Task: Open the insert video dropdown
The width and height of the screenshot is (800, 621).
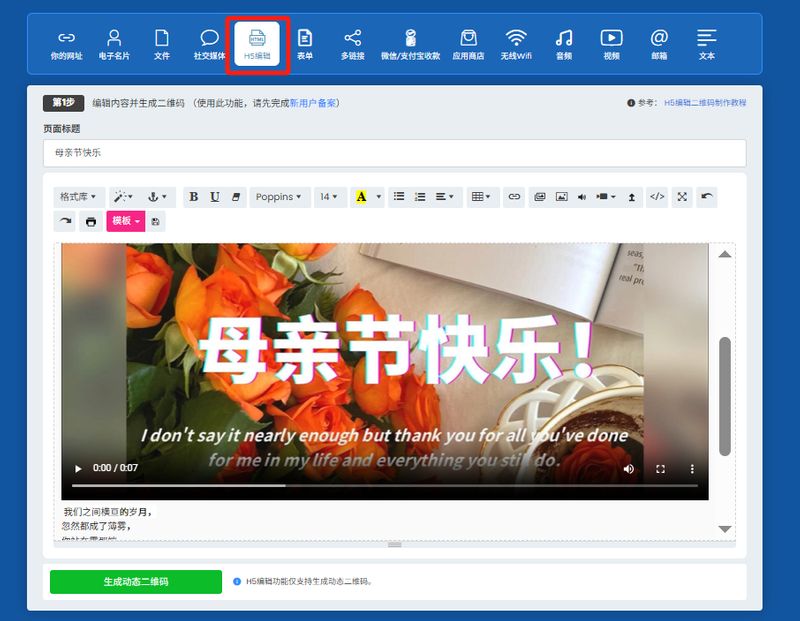Action: (x=606, y=197)
